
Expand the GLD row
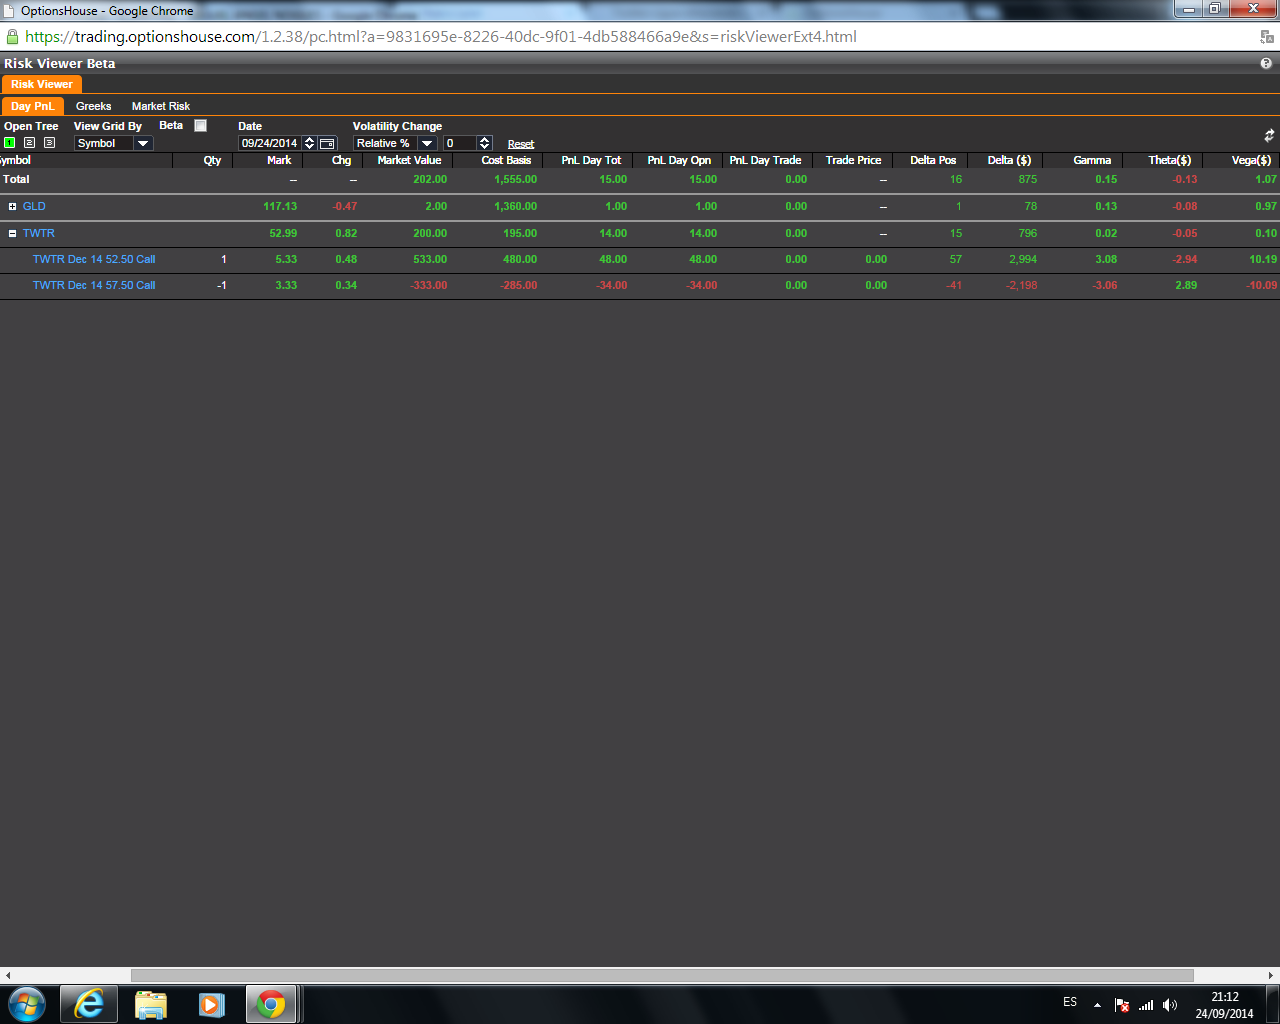(12, 206)
